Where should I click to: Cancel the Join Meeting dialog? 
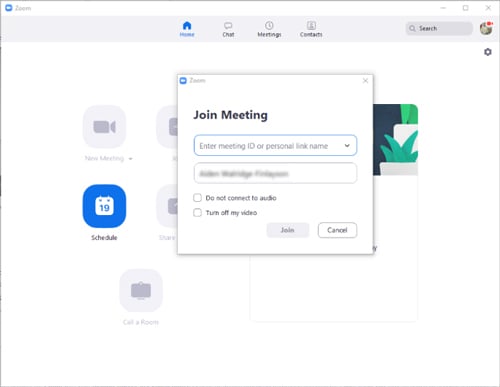coord(337,230)
